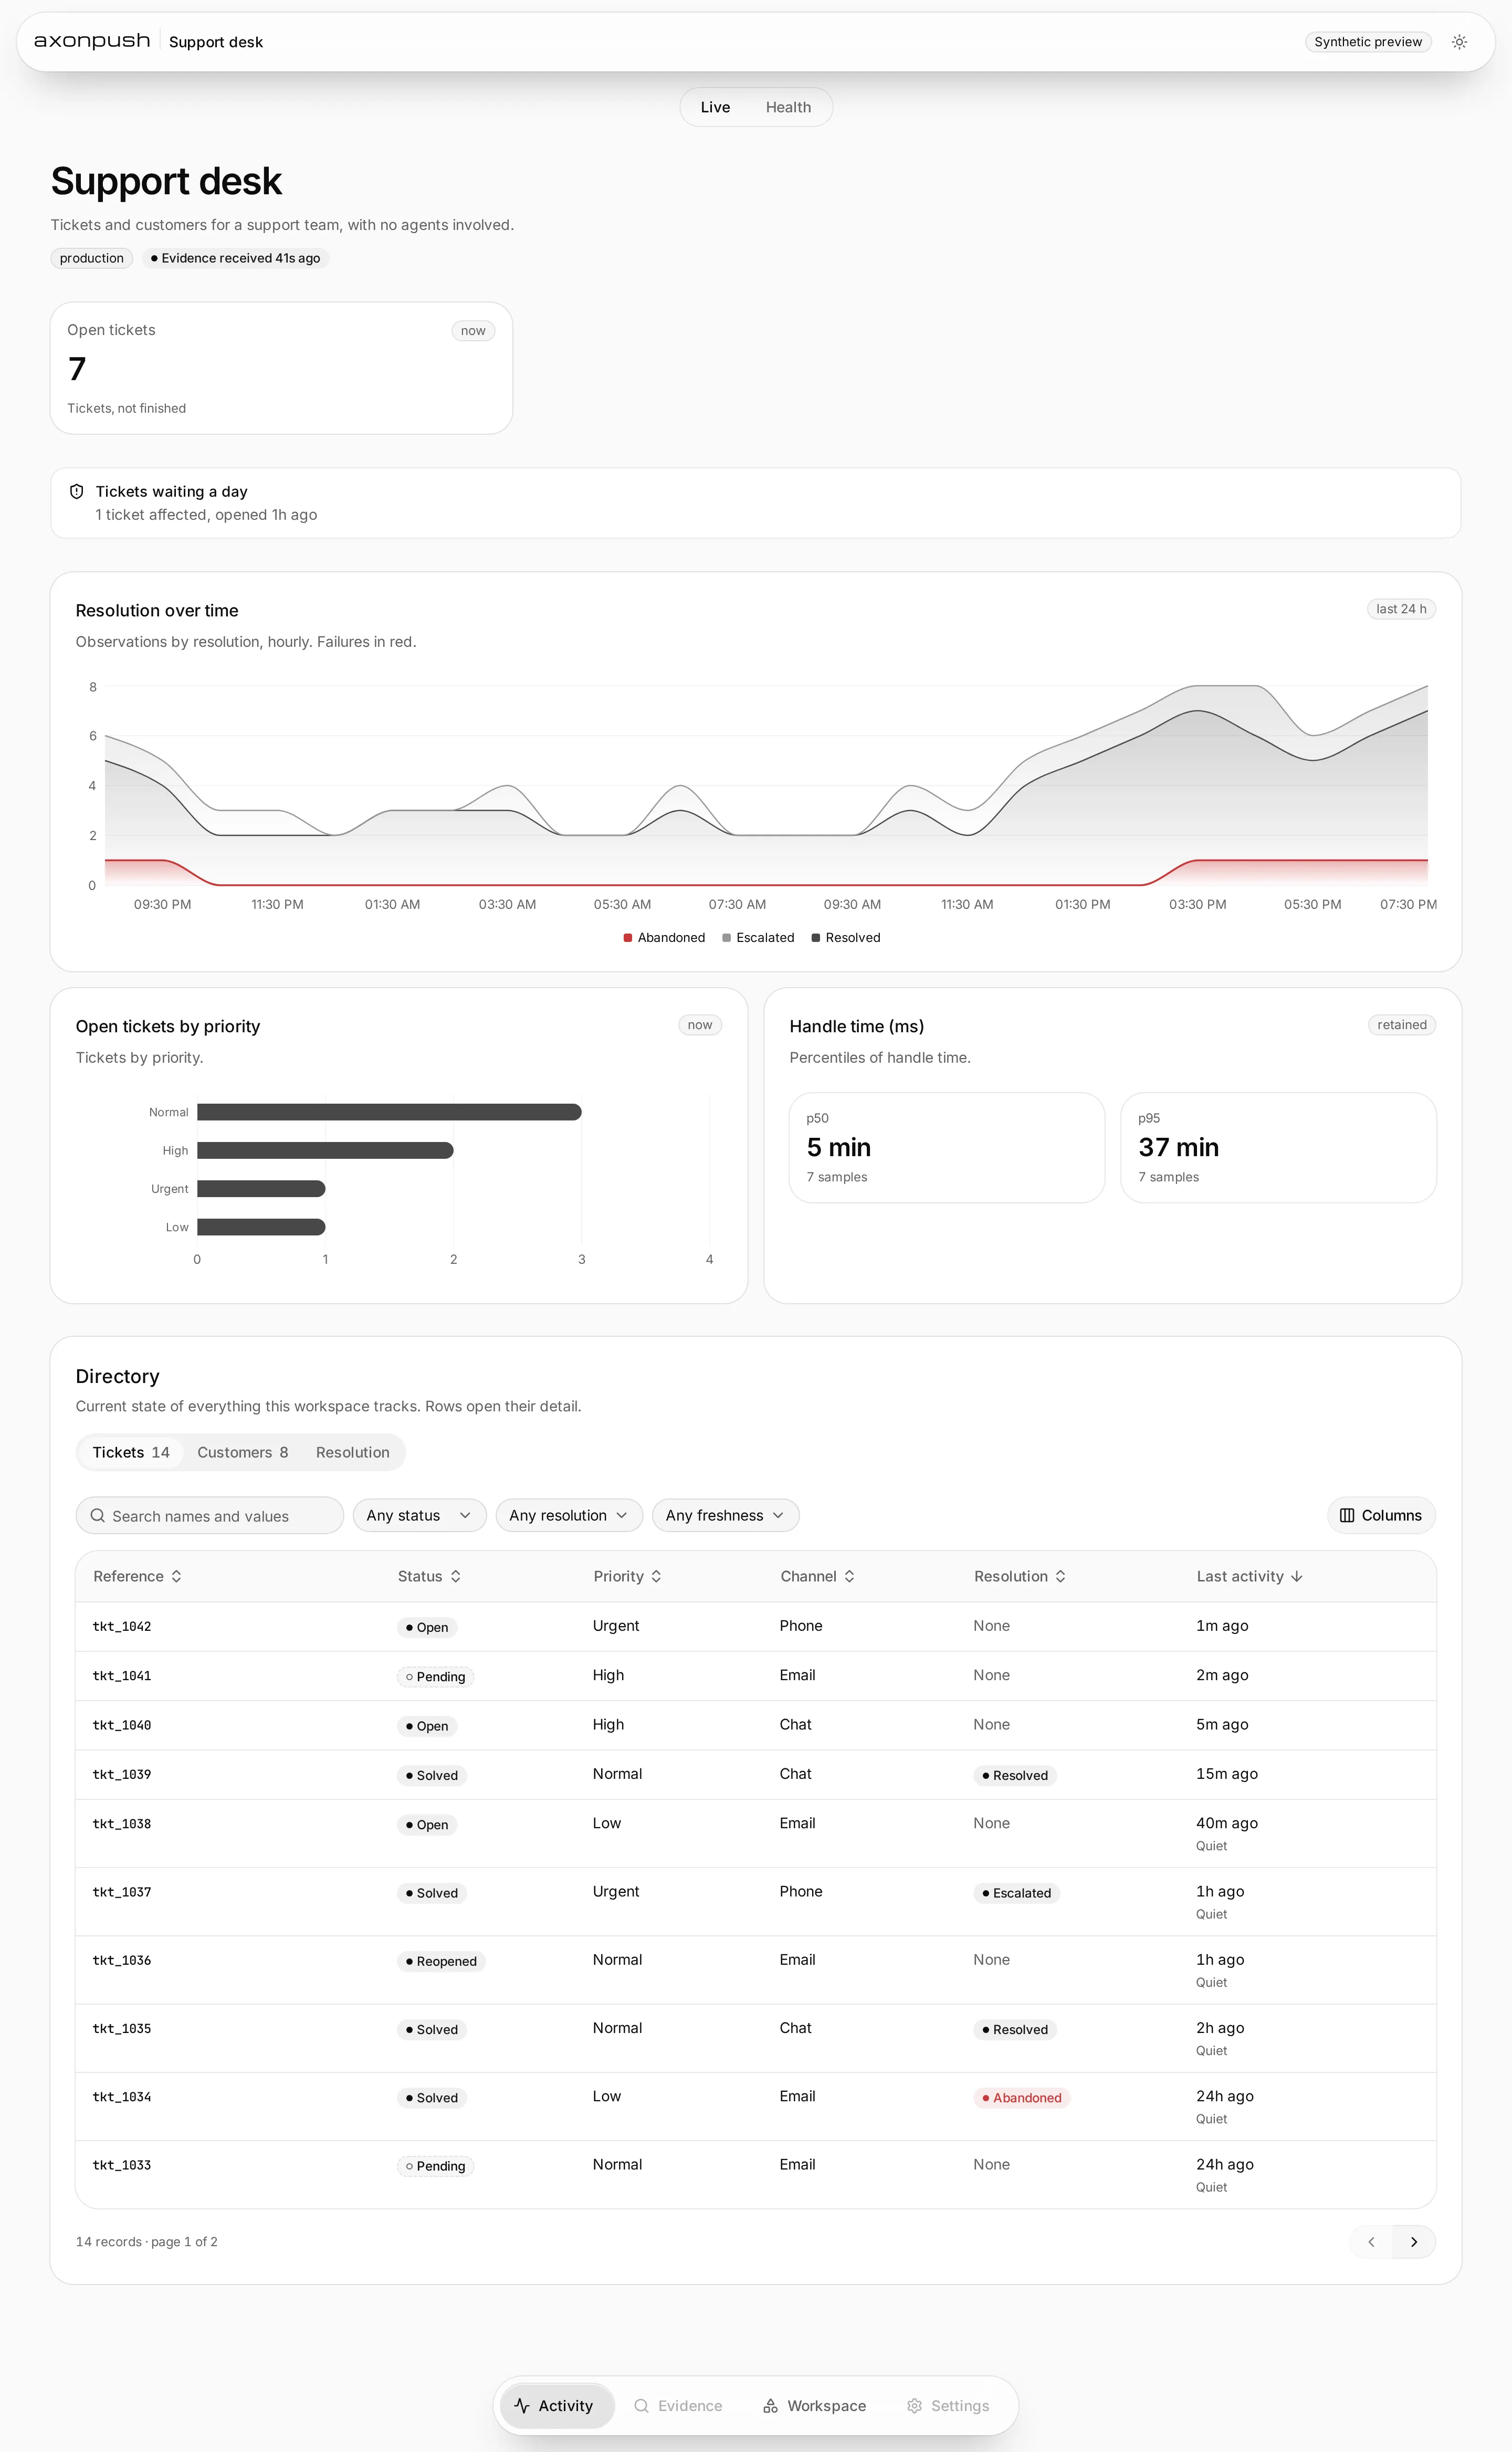Viewport: 1512px width, 2452px height.
Task: Click the Open tickets 7 card
Action: (281, 368)
